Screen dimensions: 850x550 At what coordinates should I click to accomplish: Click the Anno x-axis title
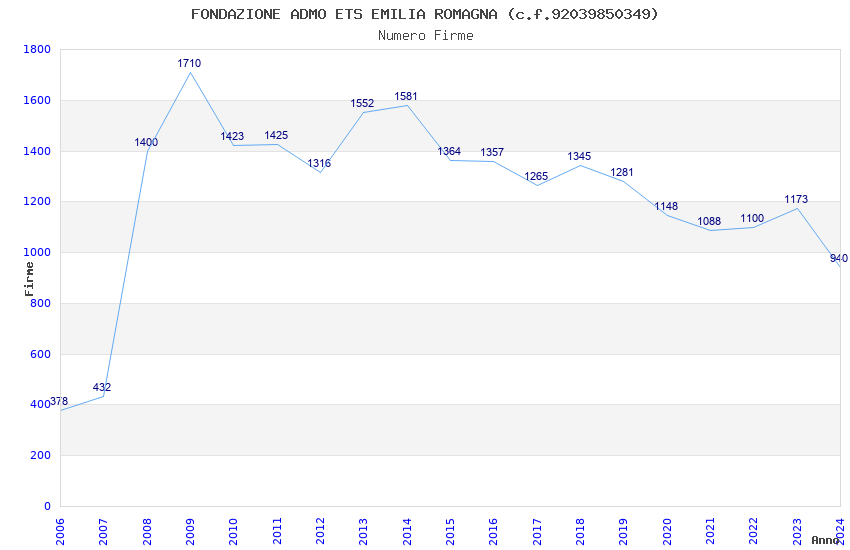825,540
